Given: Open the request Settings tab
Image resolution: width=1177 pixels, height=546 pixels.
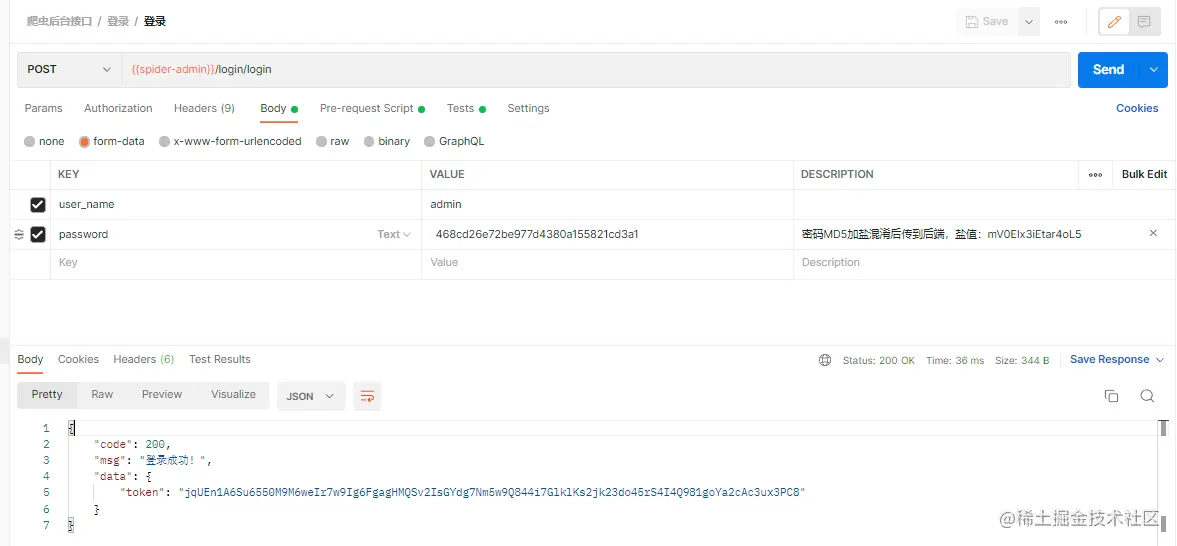Looking at the screenshot, I should pyautogui.click(x=528, y=108).
